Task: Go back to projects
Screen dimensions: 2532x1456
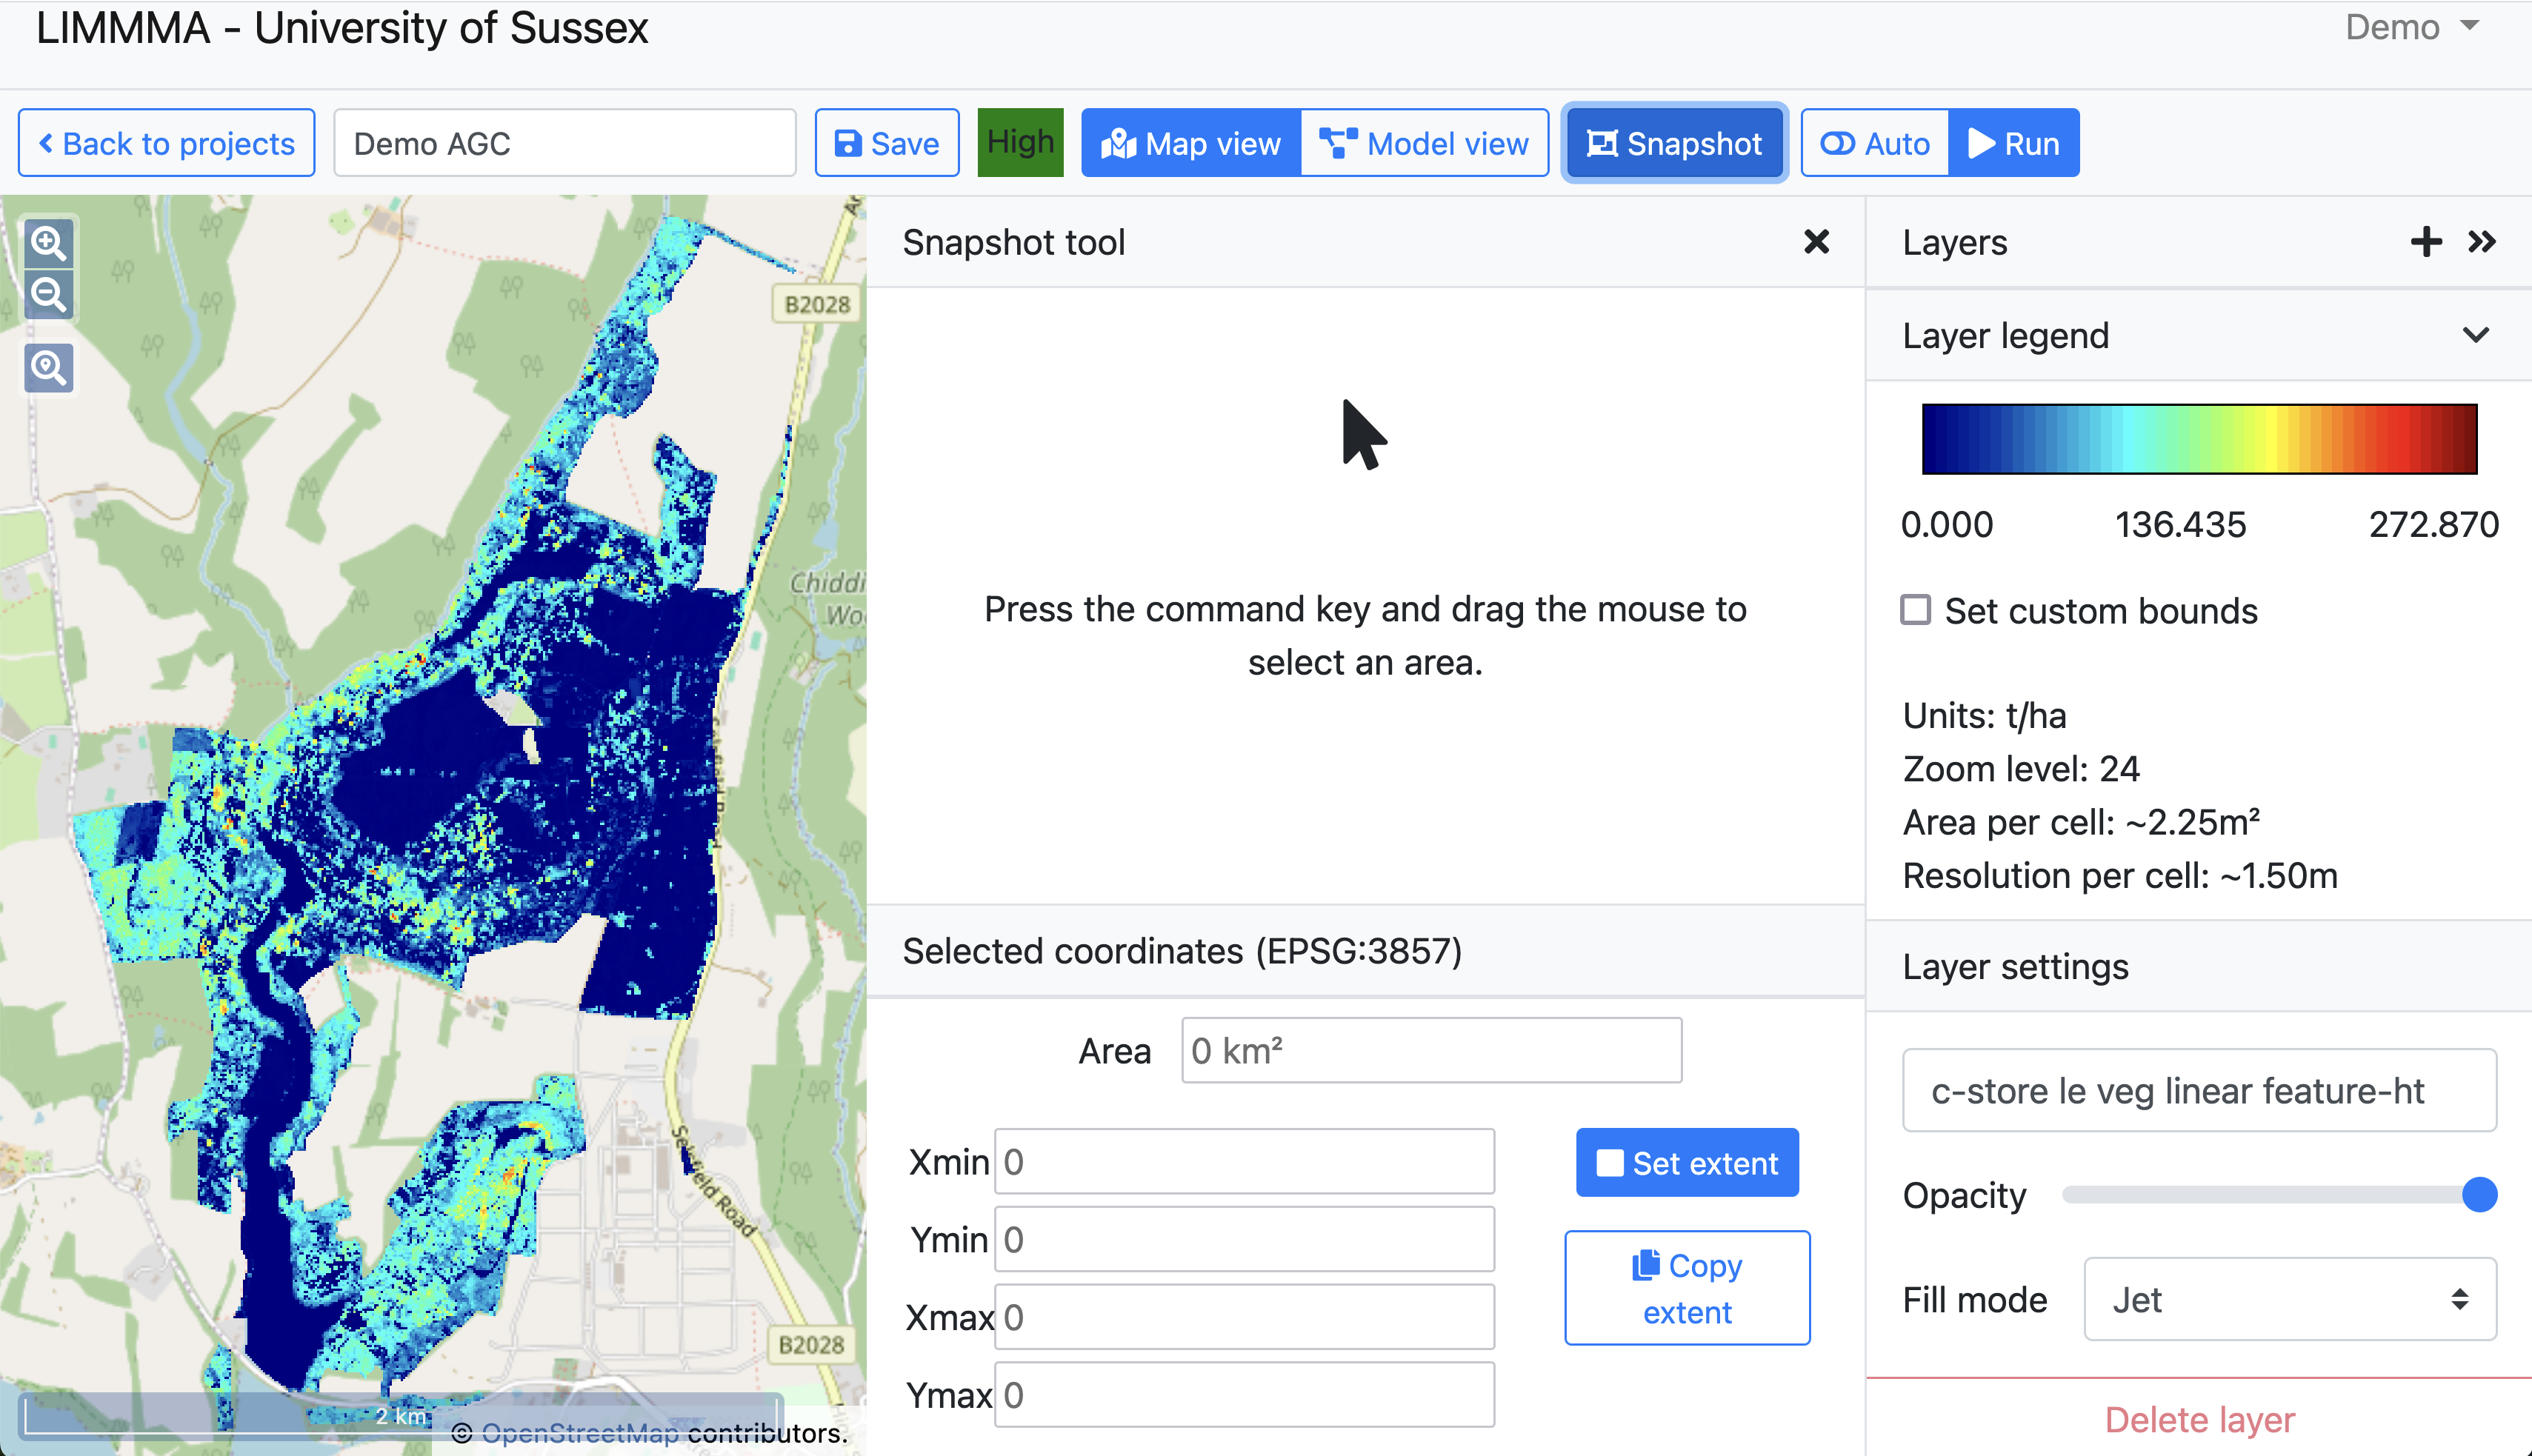Action: click(167, 143)
